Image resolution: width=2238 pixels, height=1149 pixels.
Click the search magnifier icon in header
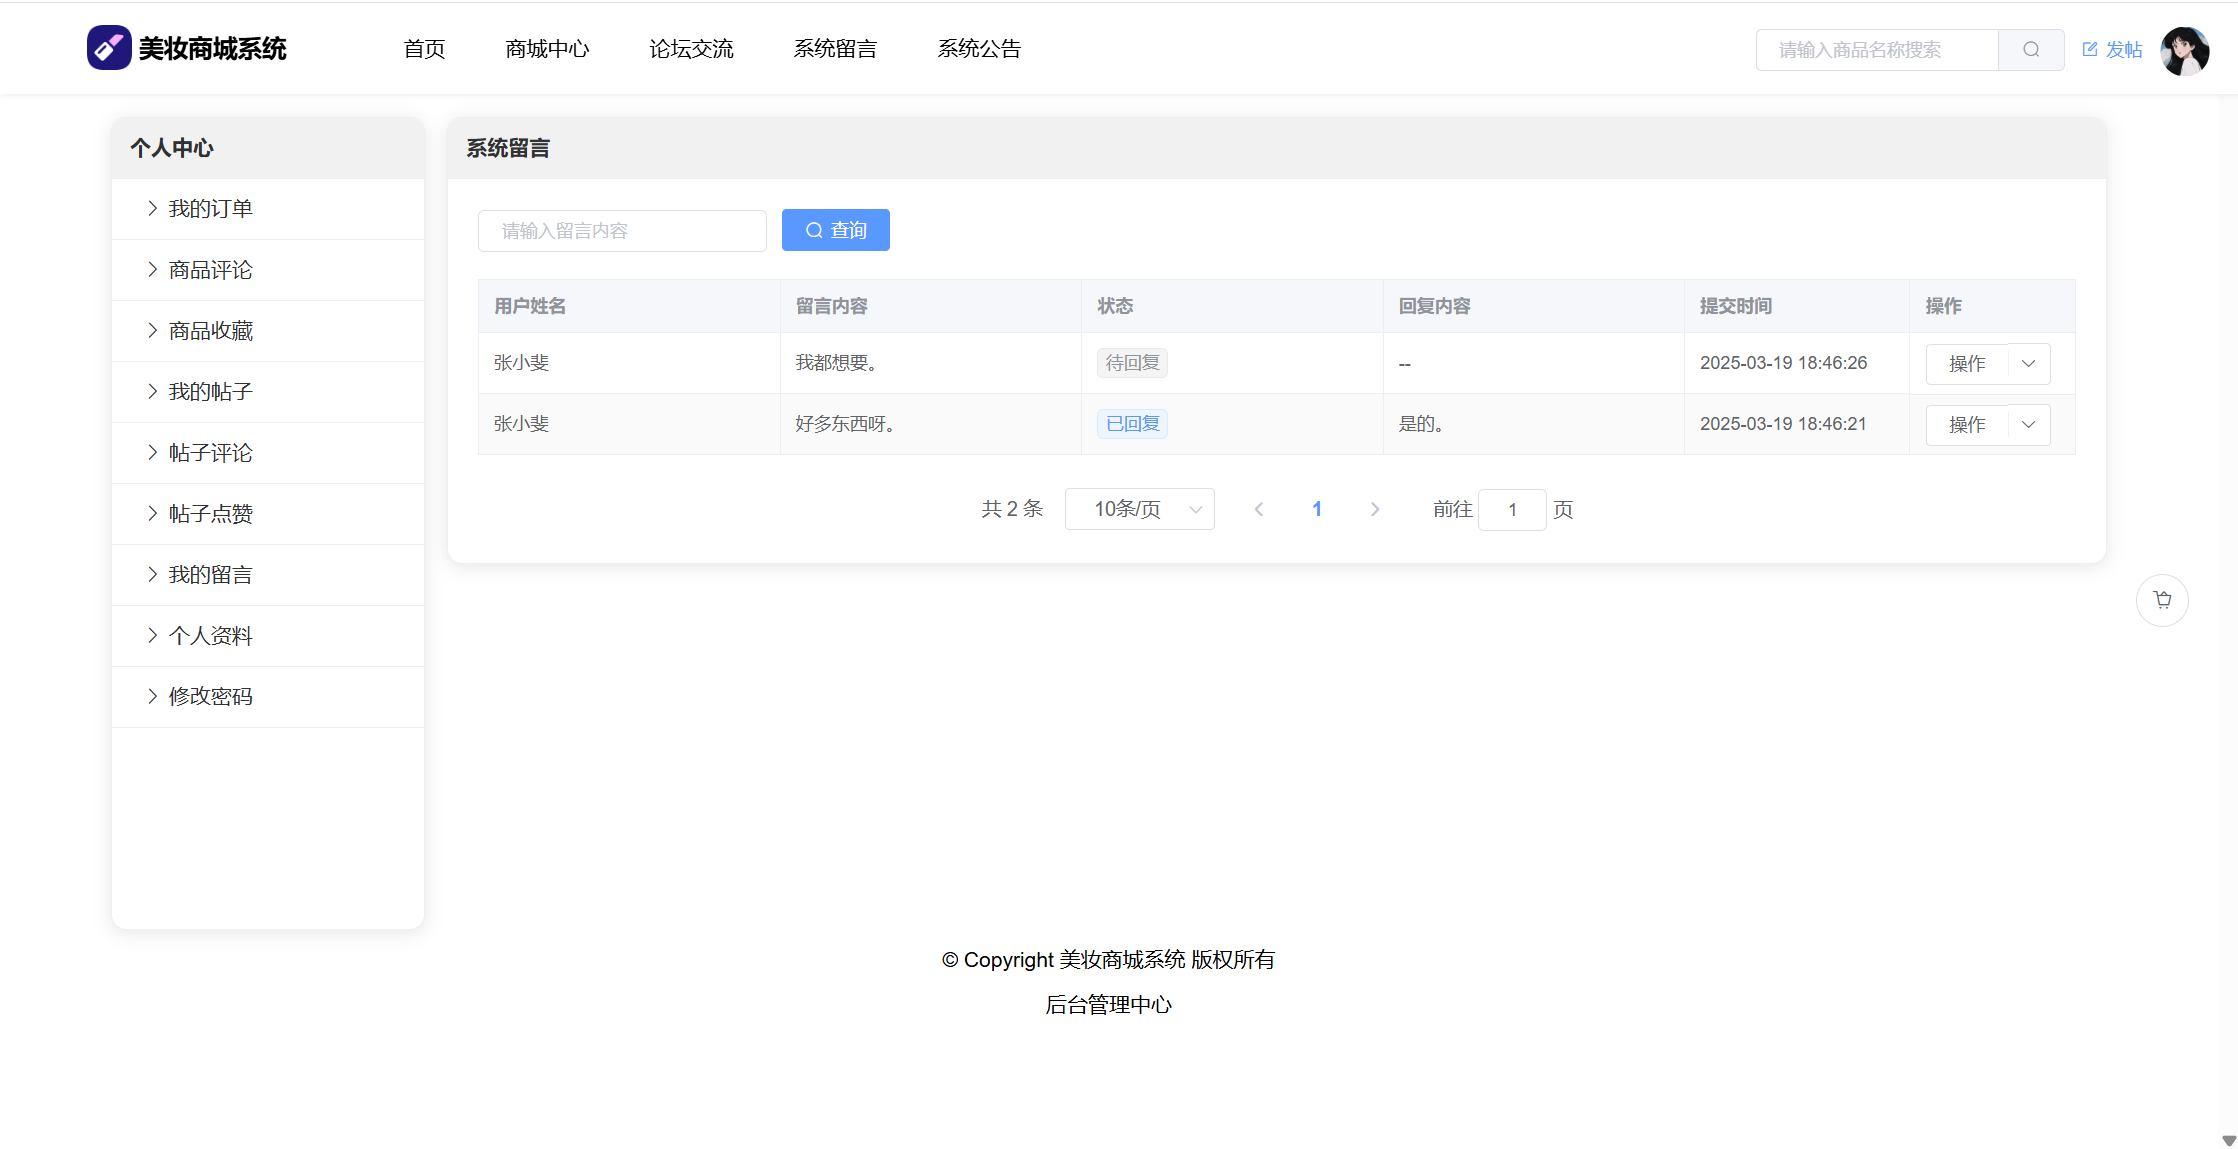[2030, 50]
